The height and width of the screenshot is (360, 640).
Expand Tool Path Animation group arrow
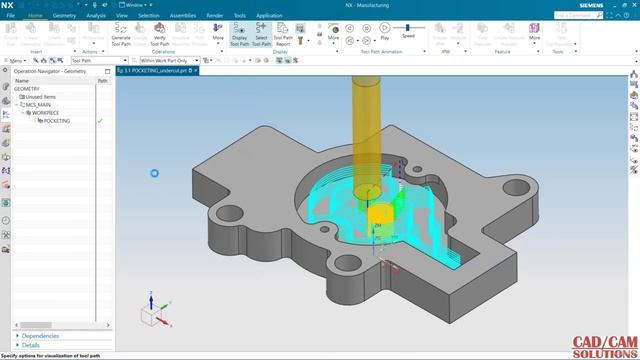pos(424,51)
